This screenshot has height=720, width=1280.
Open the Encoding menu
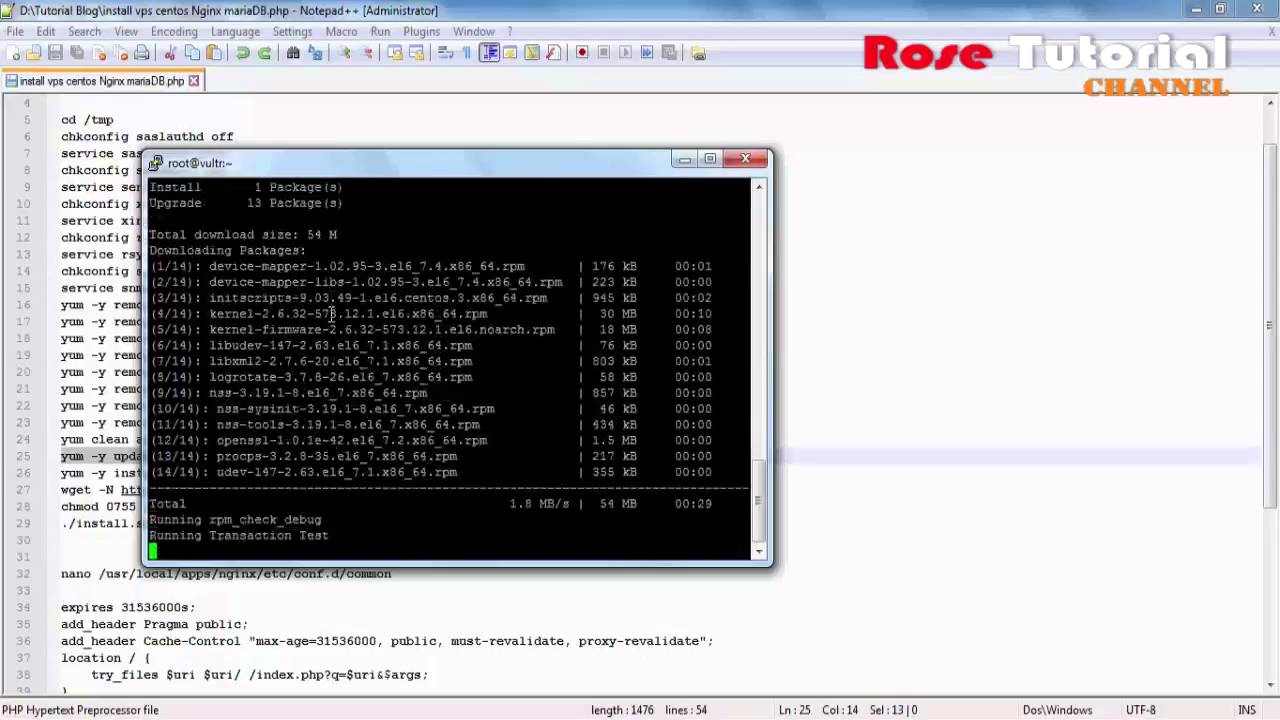point(174,31)
